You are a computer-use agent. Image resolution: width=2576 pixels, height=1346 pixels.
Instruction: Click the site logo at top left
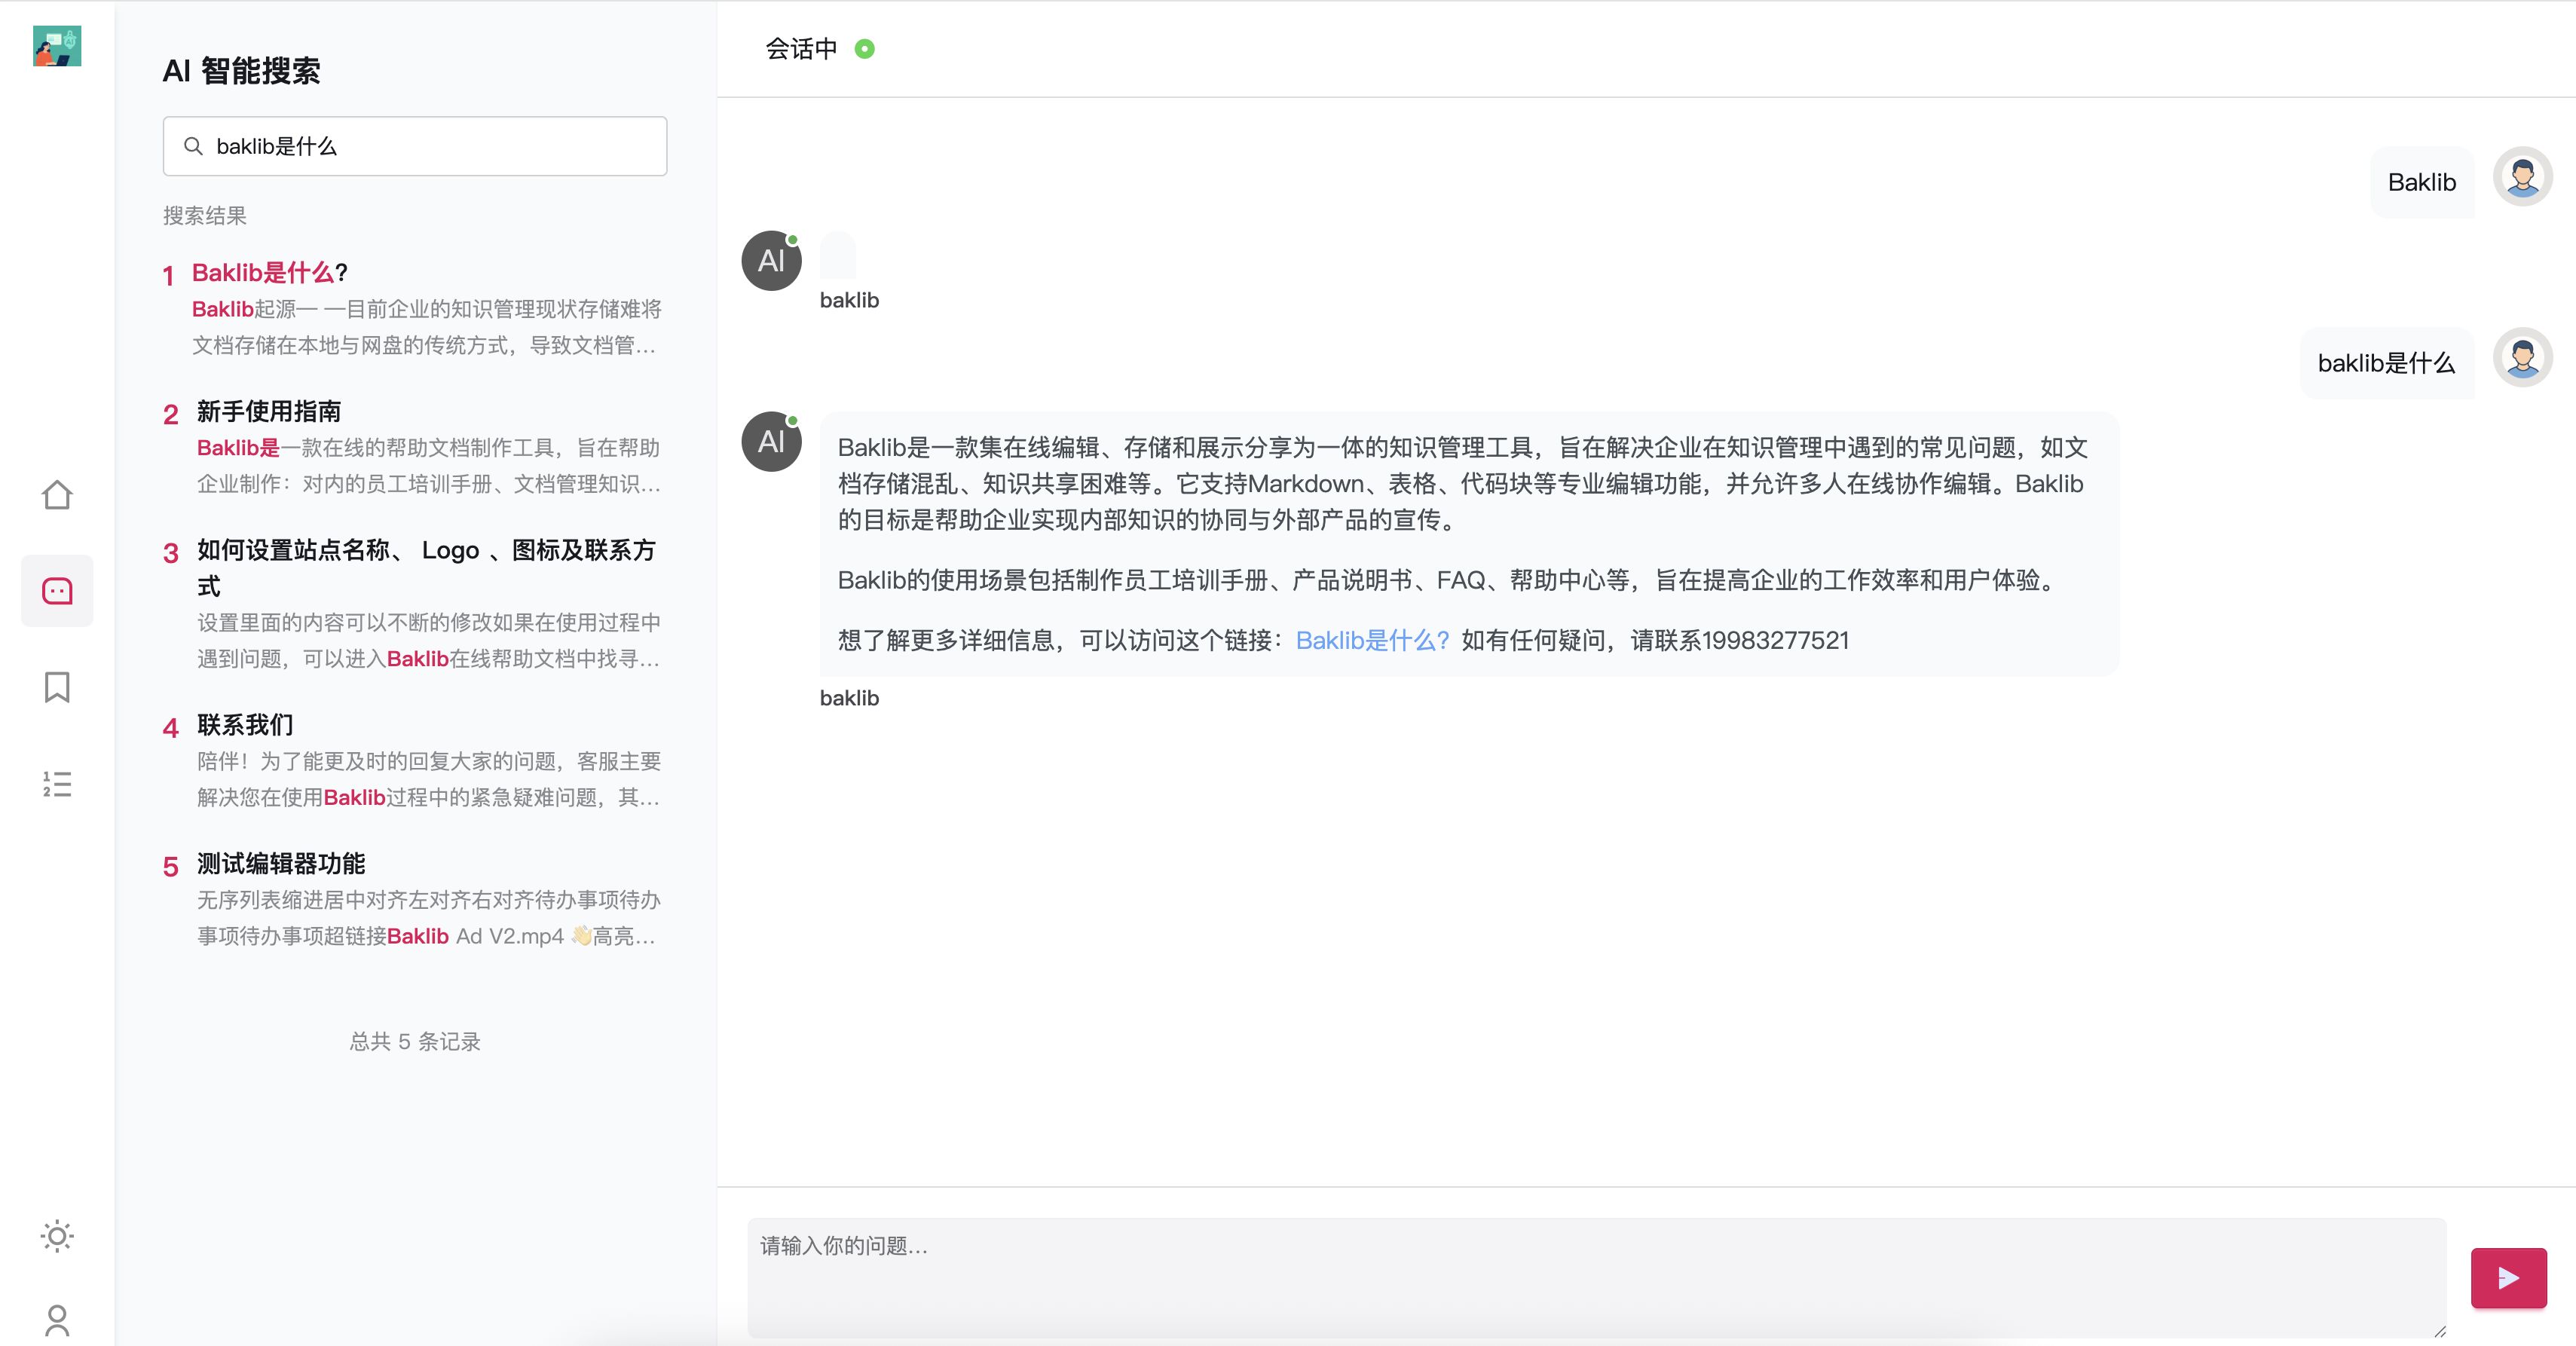click(x=57, y=47)
